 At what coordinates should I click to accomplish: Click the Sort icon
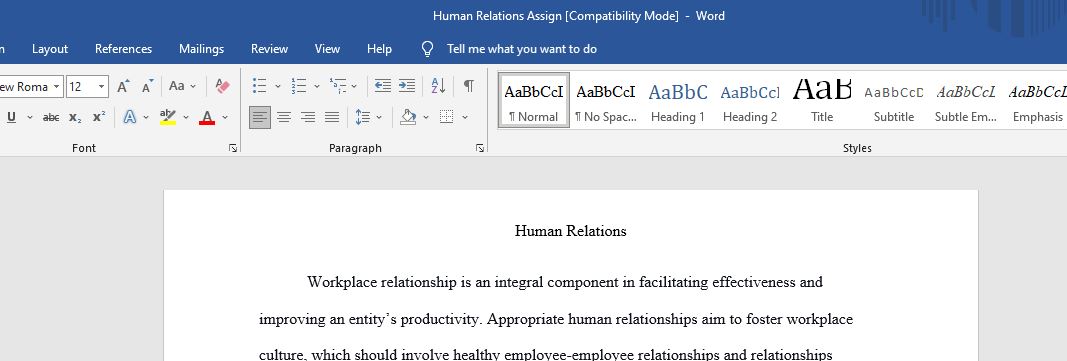click(438, 86)
